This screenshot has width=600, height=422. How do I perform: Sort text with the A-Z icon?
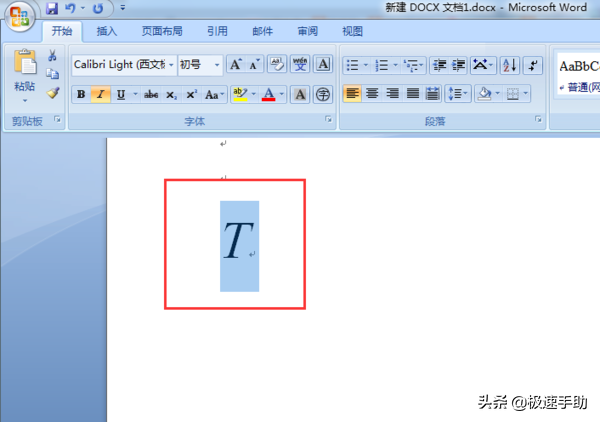[x=509, y=65]
